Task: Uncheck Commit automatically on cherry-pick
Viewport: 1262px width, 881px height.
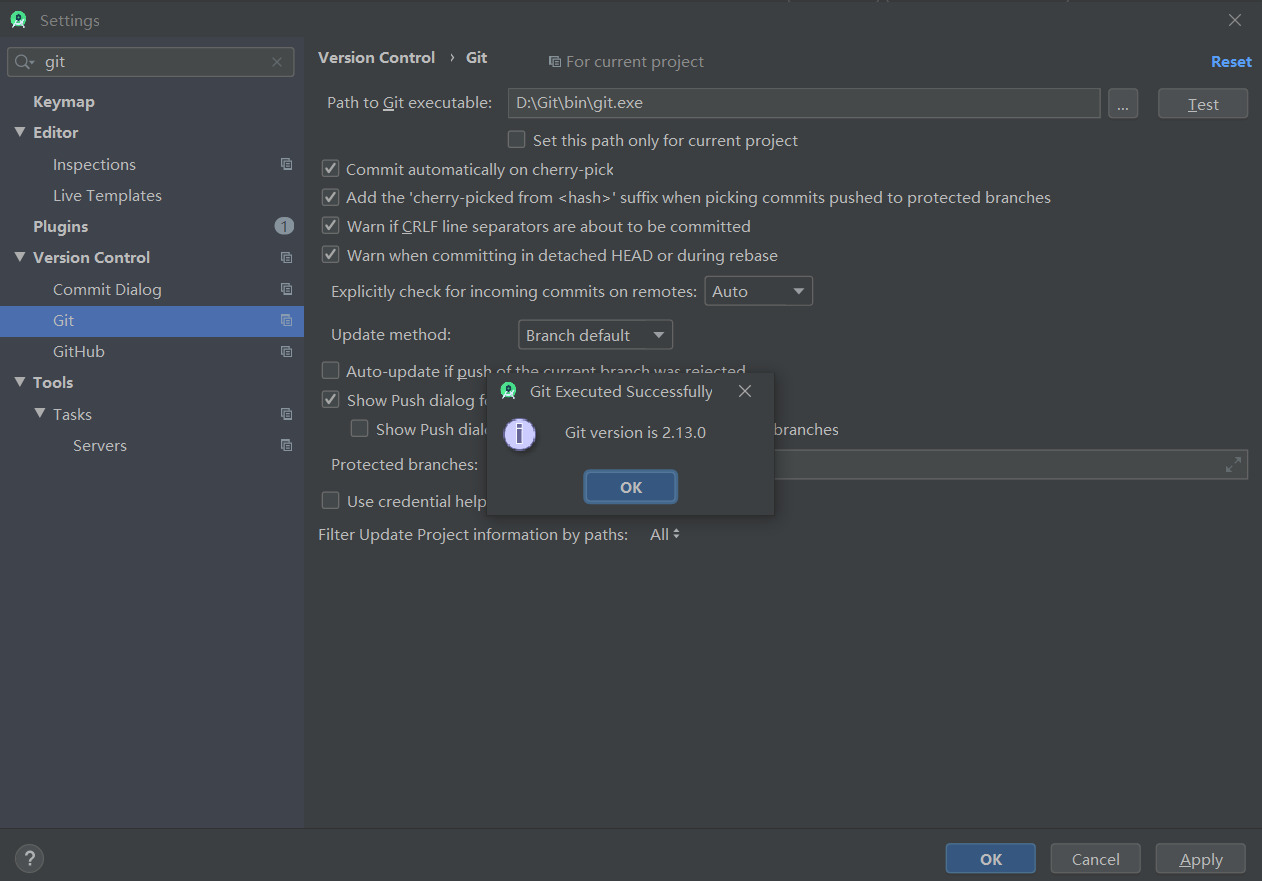Action: pyautogui.click(x=330, y=169)
